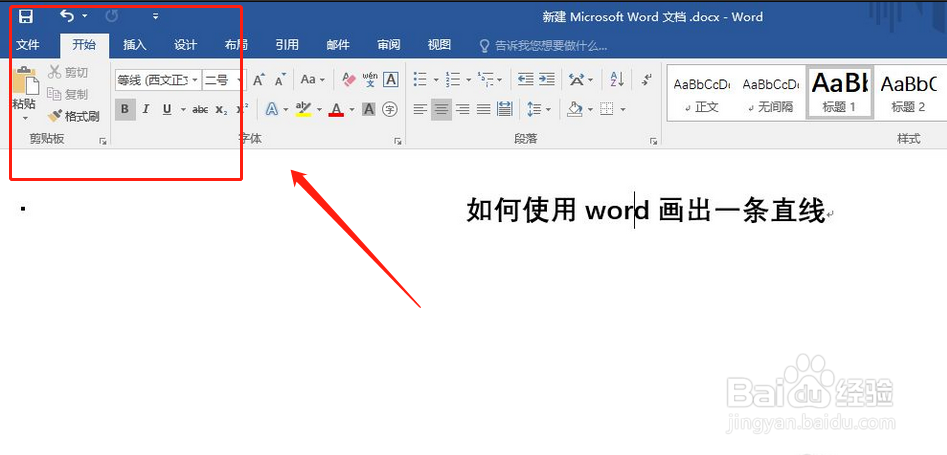Click the 剪切 cut button

click(68, 73)
